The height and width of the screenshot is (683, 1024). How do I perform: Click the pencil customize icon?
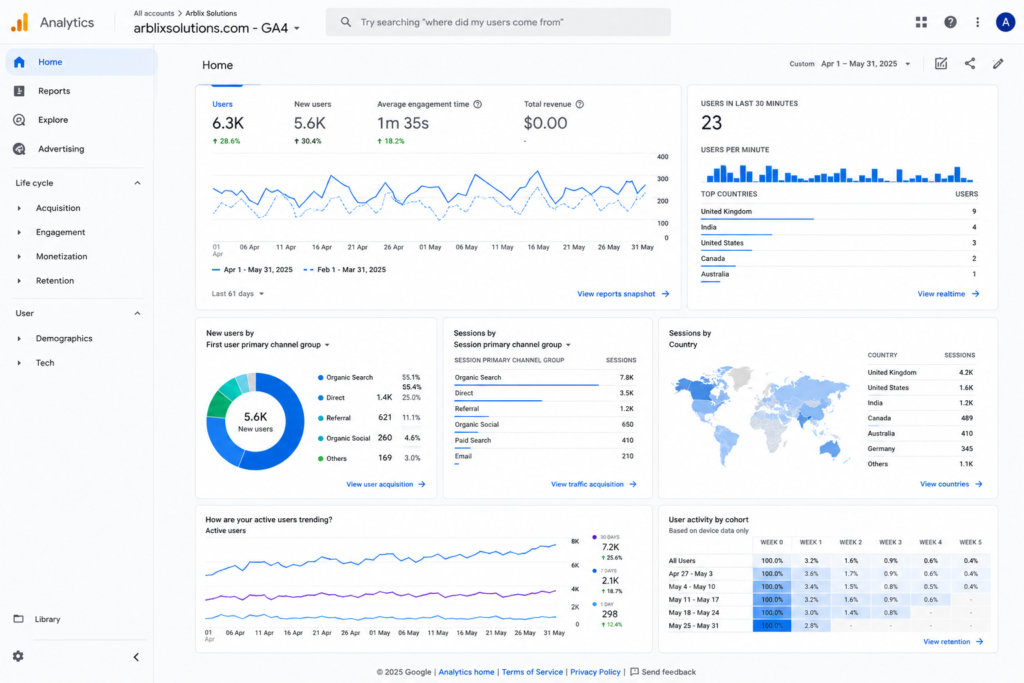coord(998,63)
